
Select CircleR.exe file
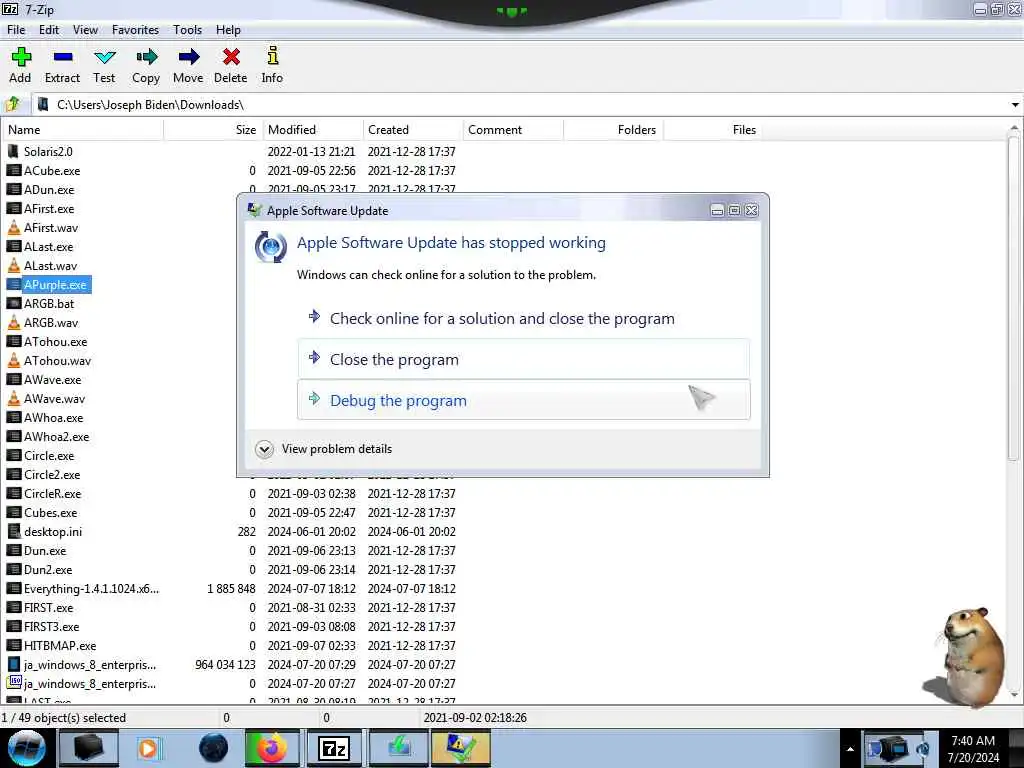(44, 494)
